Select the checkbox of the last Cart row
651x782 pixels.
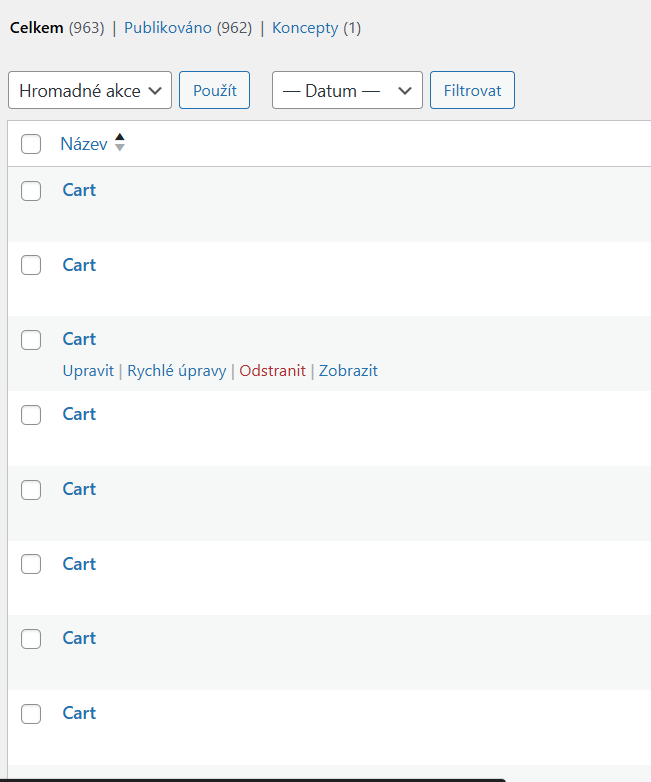(31, 714)
